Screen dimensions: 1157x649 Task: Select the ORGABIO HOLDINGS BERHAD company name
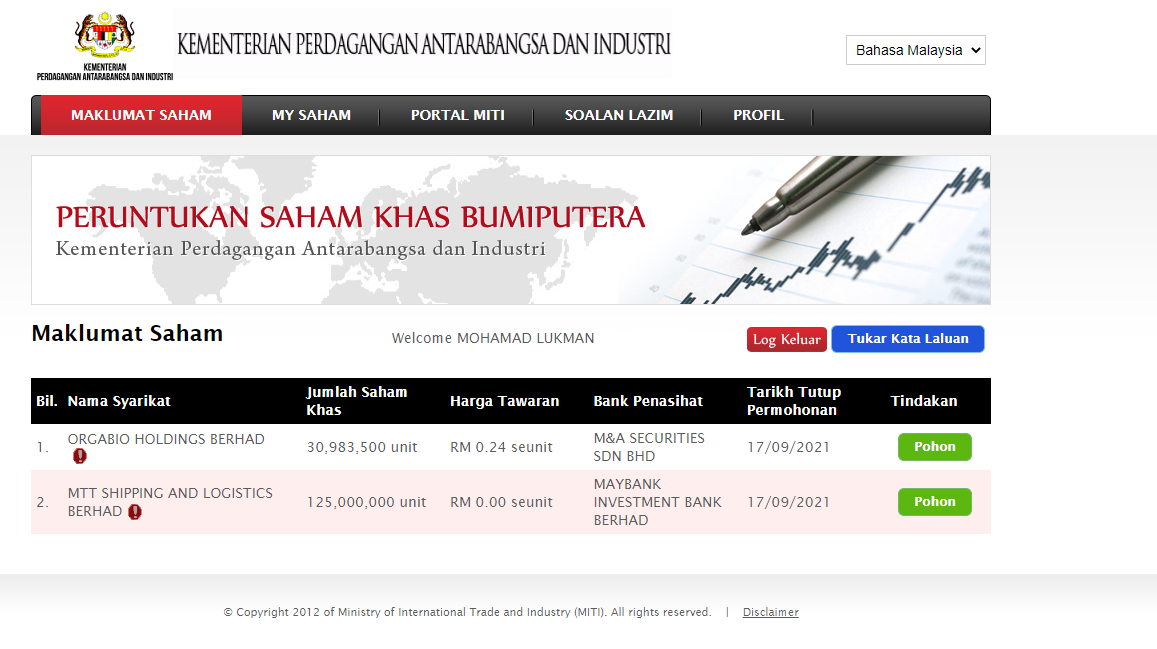pyautogui.click(x=166, y=439)
